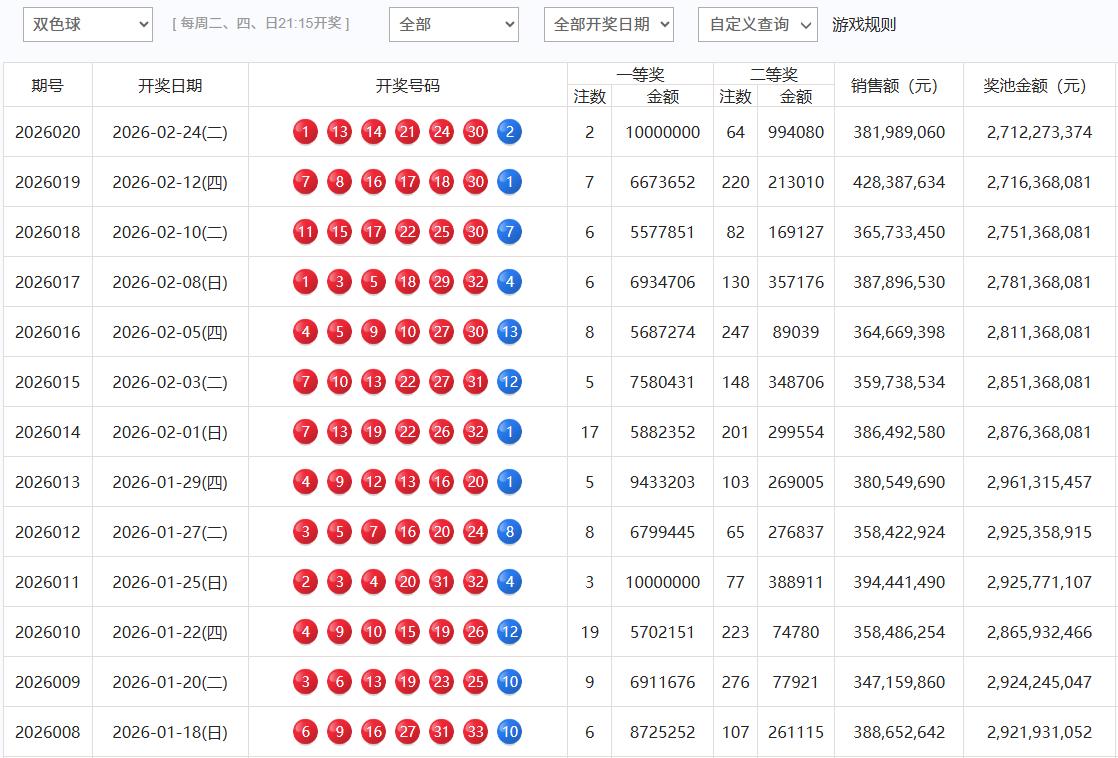Click the blue ball 7 in row 2026018
The width and height of the screenshot is (1118, 758).
[509, 232]
